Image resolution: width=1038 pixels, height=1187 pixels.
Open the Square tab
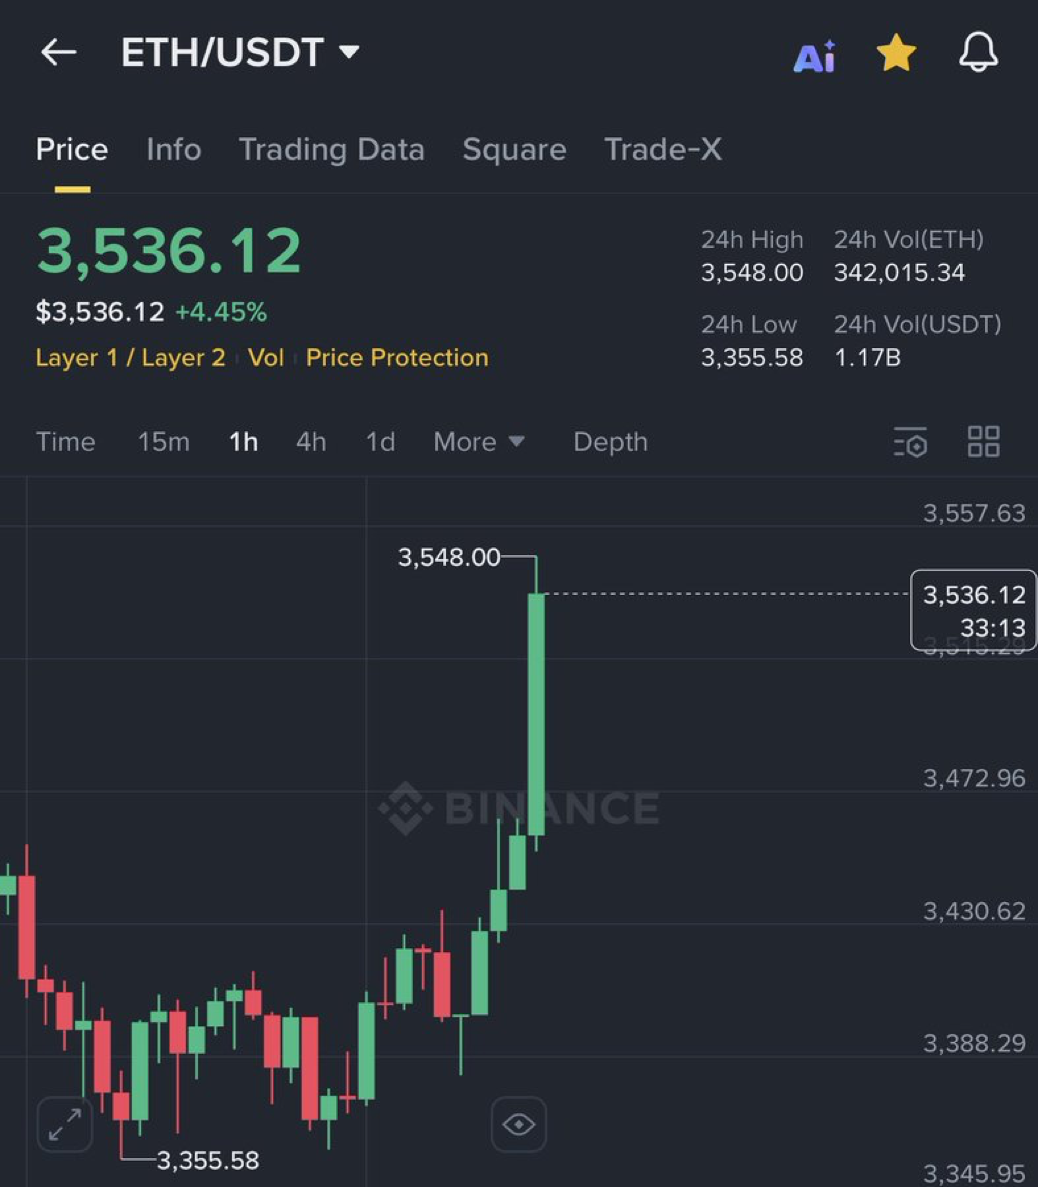click(x=514, y=150)
